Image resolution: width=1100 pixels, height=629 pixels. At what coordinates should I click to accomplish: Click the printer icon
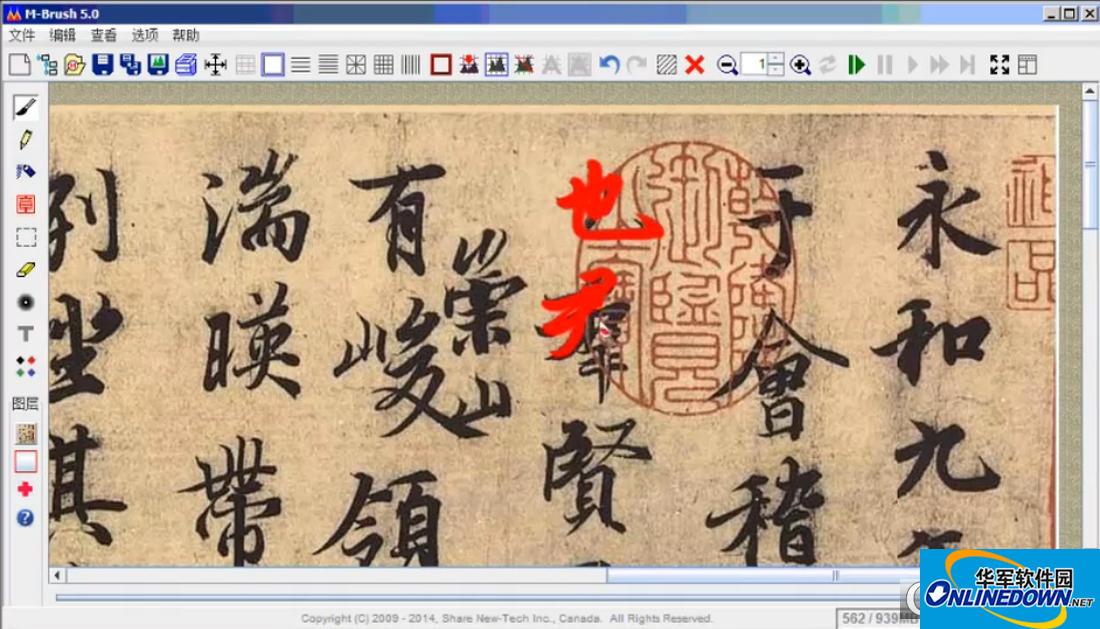[186, 65]
